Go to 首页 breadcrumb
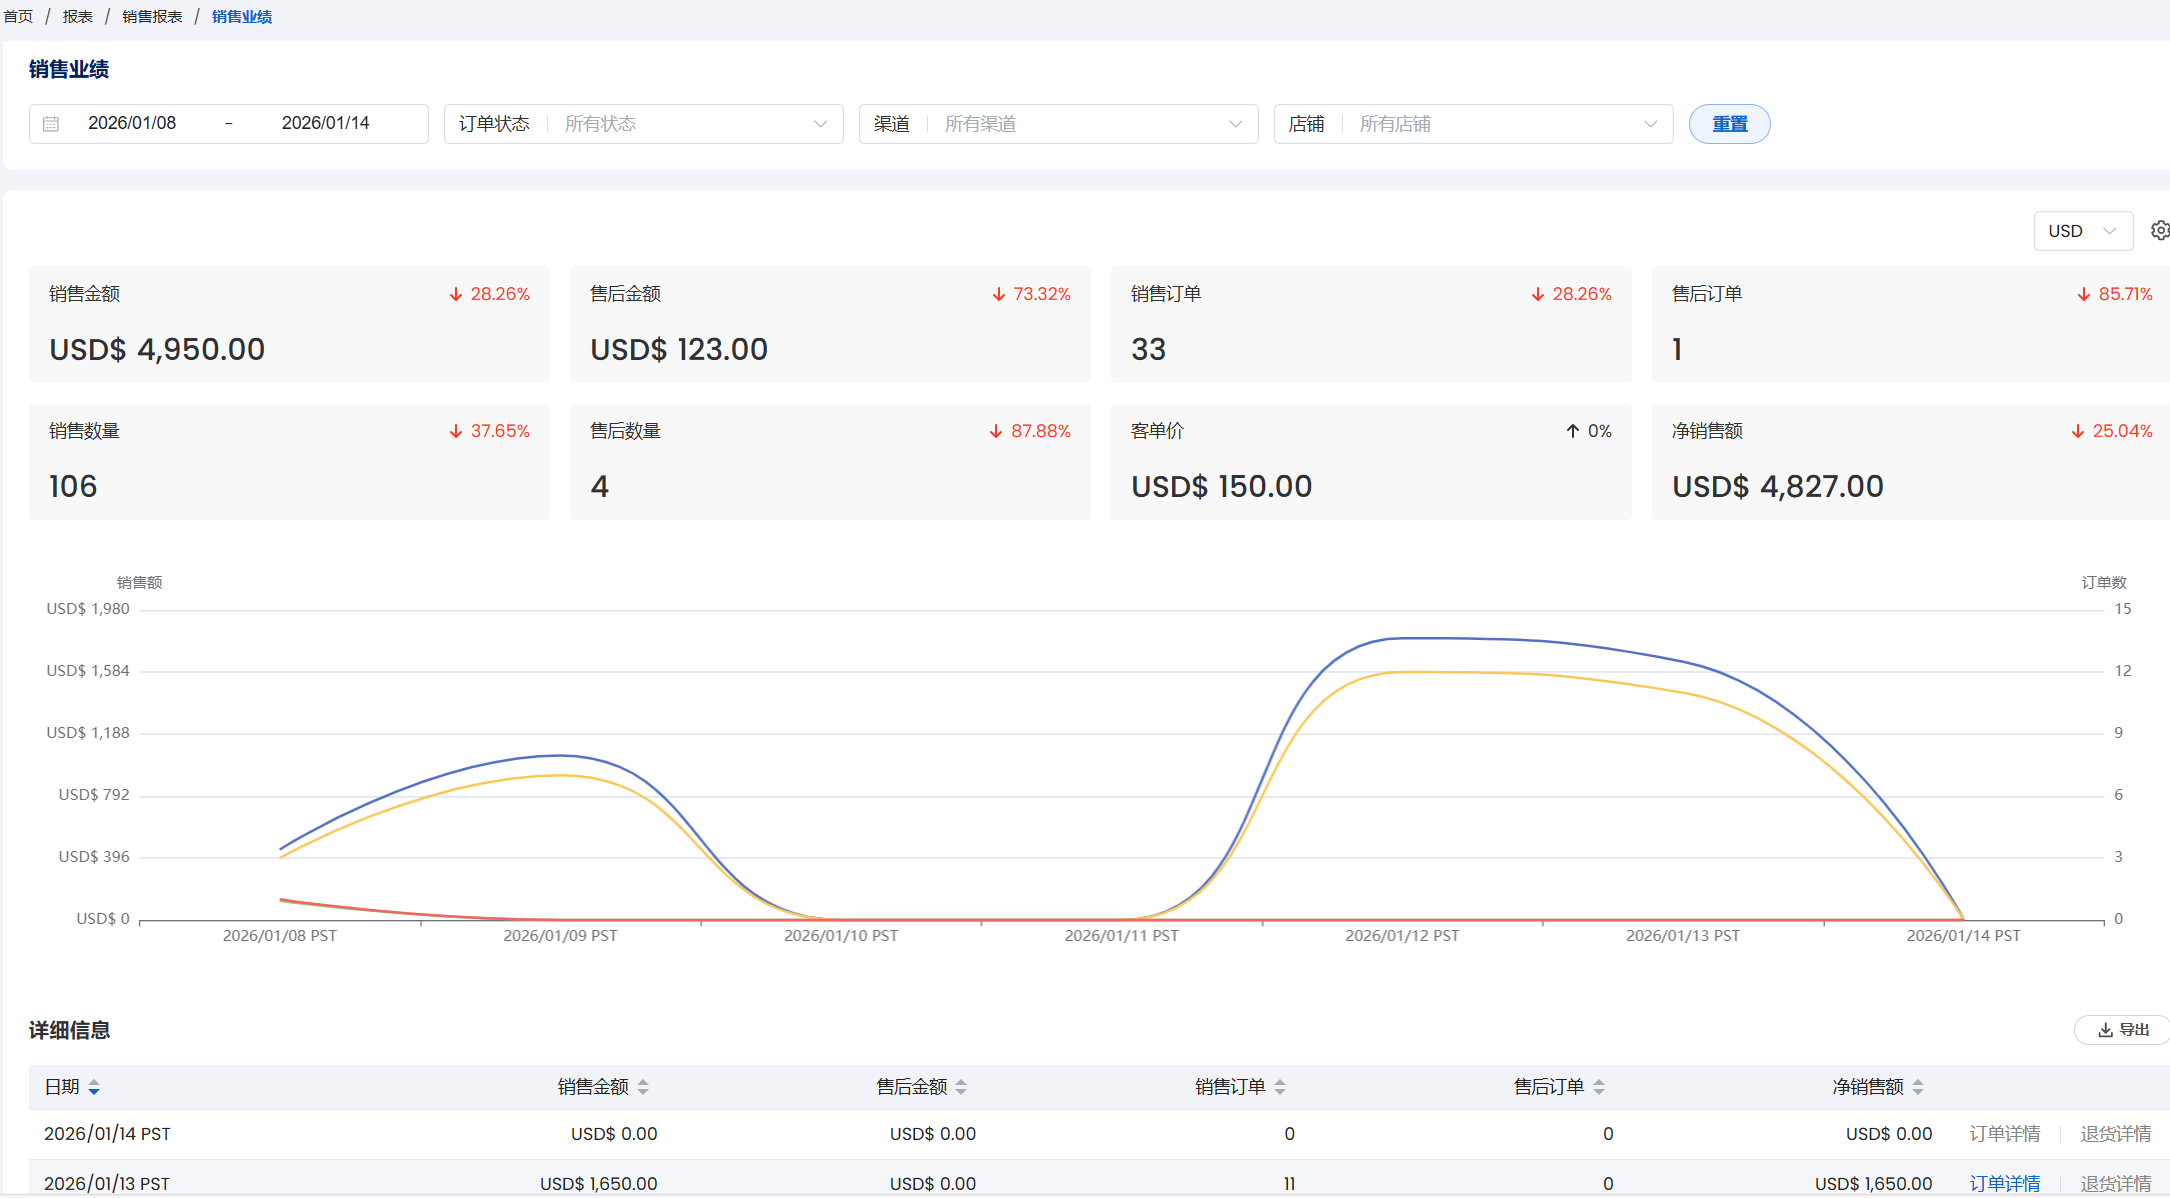This screenshot has height=1198, width=2170. pos(18,17)
